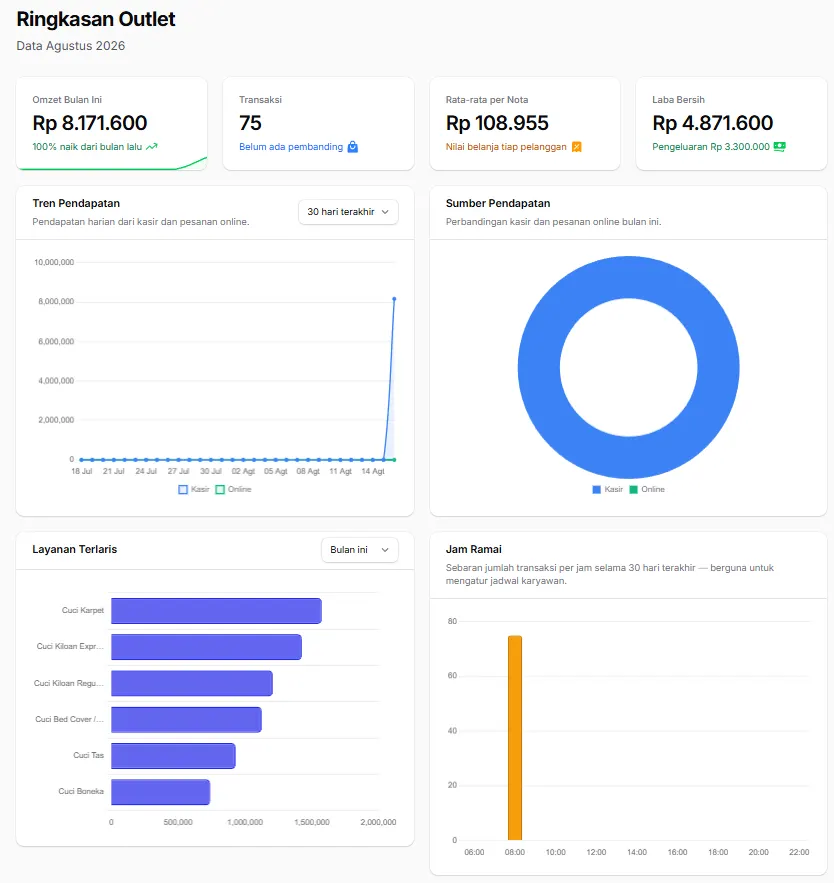Click the shopping bag icon beside Belum ada pembanding

[x=353, y=147]
